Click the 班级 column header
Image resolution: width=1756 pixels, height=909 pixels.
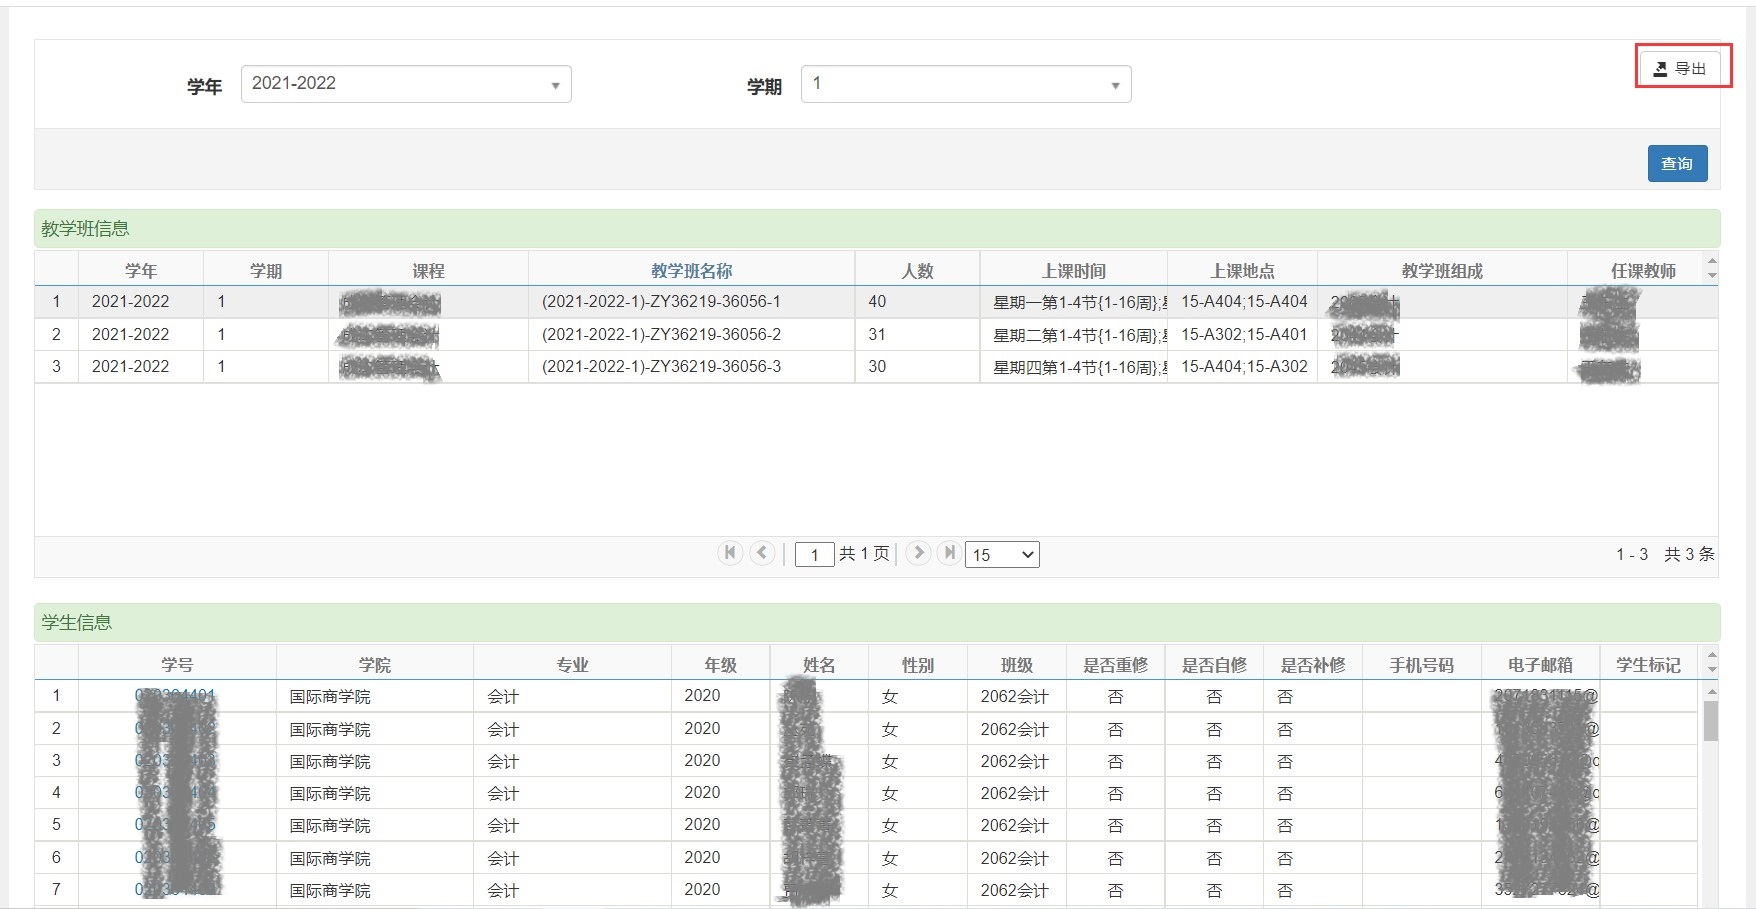coord(1016,665)
